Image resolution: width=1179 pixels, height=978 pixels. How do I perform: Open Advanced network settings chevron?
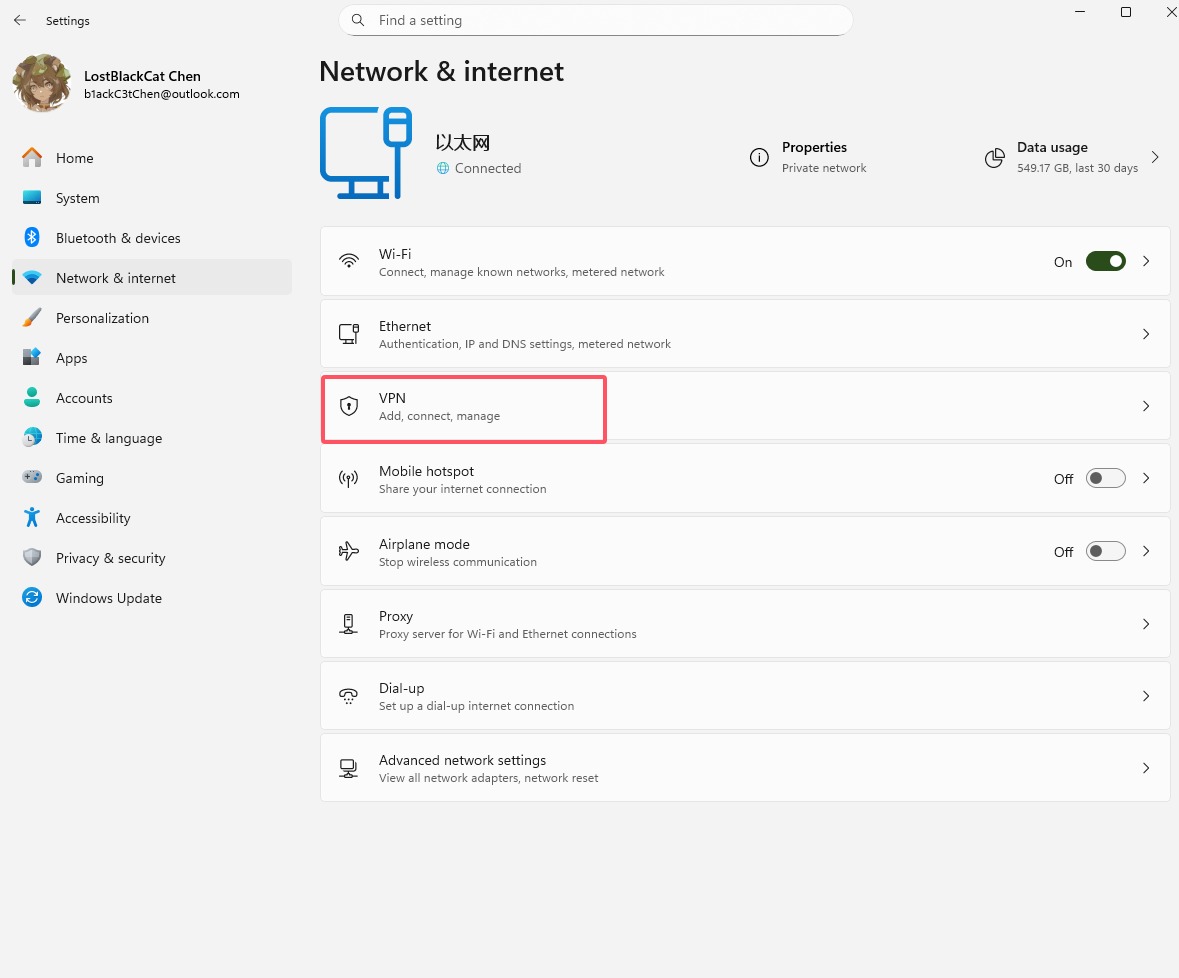1146,768
